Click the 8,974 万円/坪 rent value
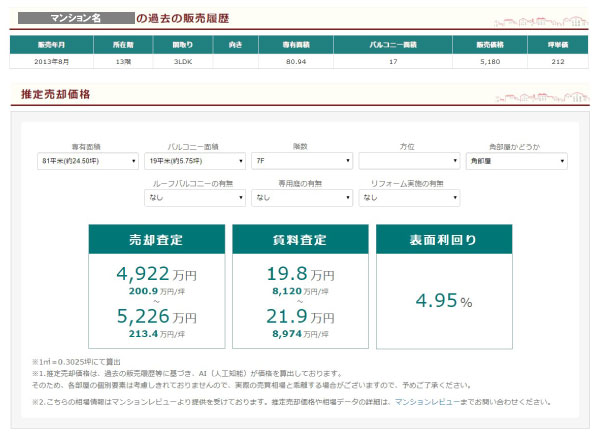 tap(300, 334)
